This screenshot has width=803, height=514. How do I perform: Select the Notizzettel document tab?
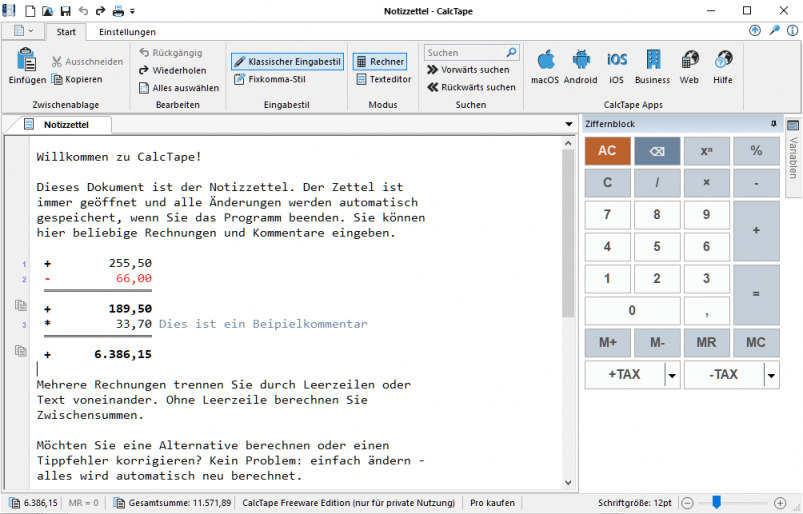click(x=67, y=125)
